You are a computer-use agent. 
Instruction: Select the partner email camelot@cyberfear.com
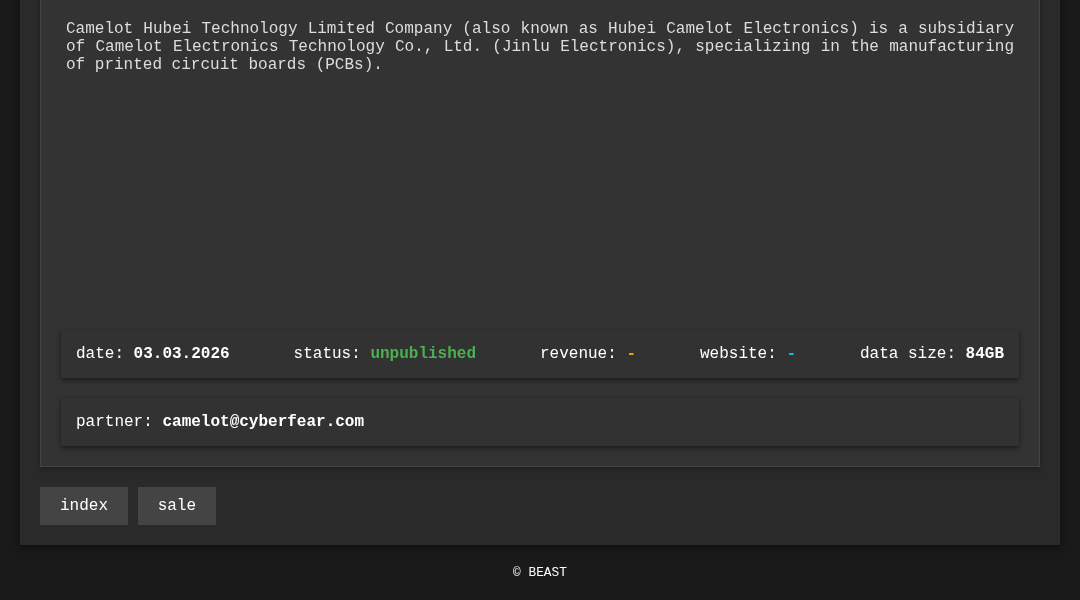pos(263,422)
